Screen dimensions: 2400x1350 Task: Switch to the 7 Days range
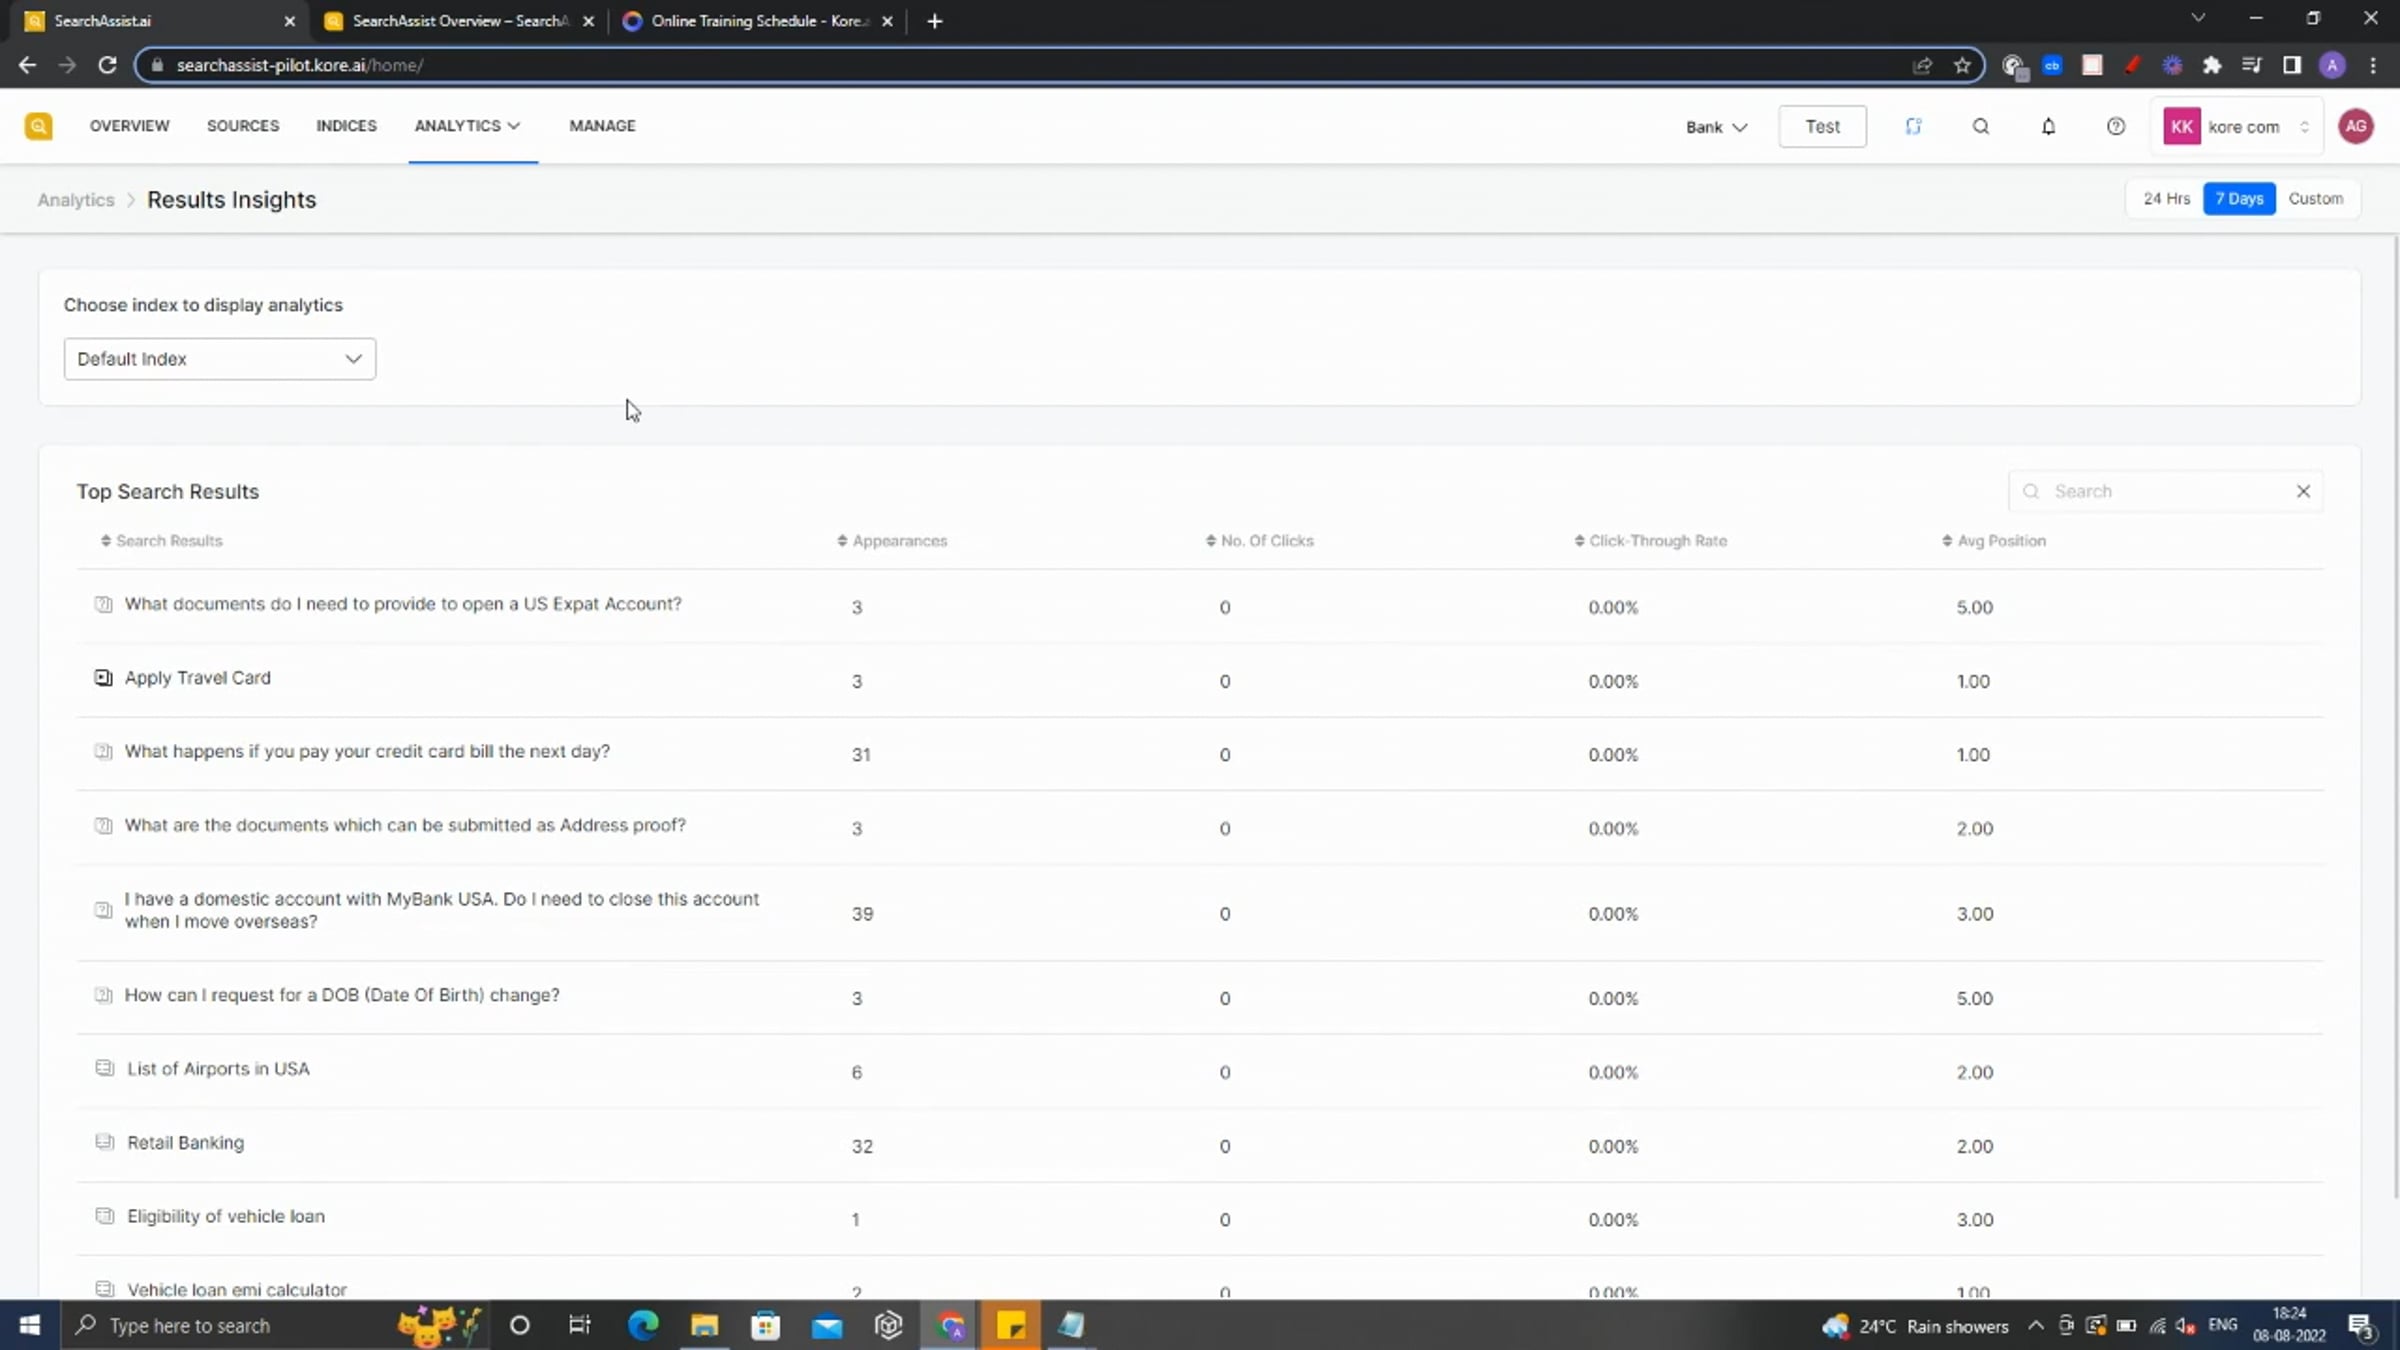click(x=2239, y=199)
